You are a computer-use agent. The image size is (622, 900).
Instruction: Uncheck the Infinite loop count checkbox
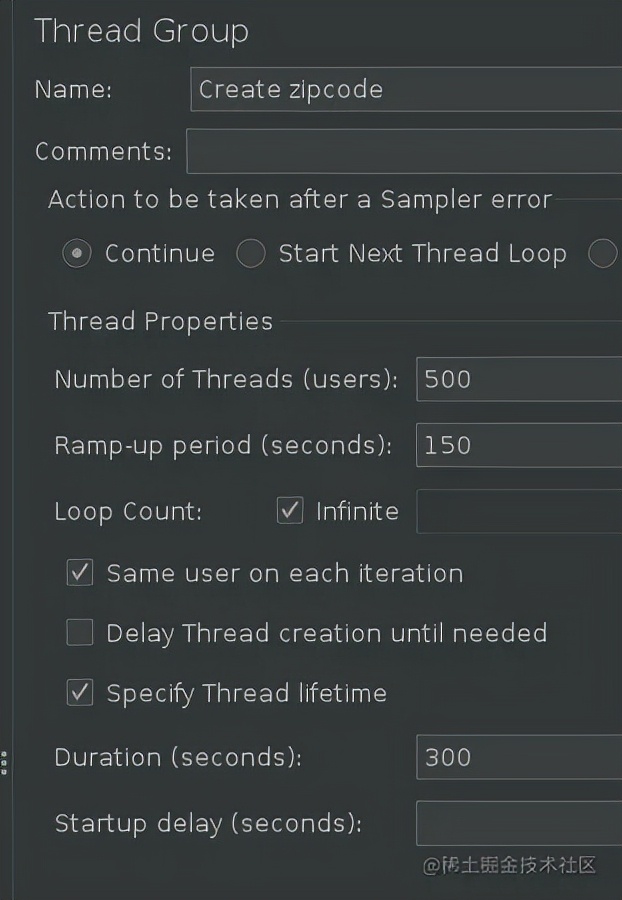coord(290,511)
